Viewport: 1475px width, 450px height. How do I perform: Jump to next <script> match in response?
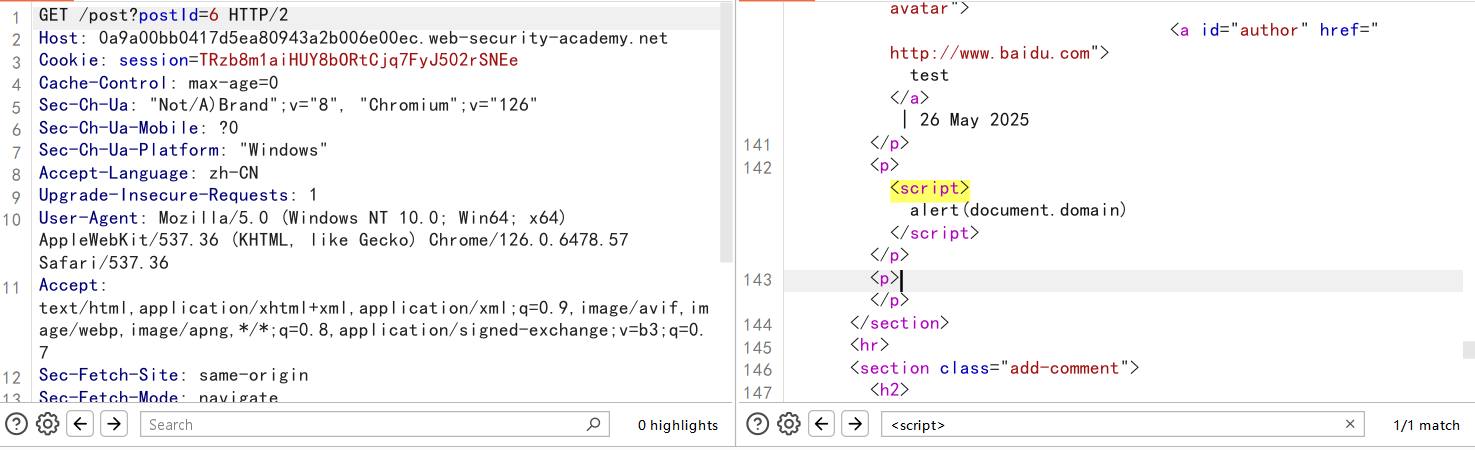[854, 424]
